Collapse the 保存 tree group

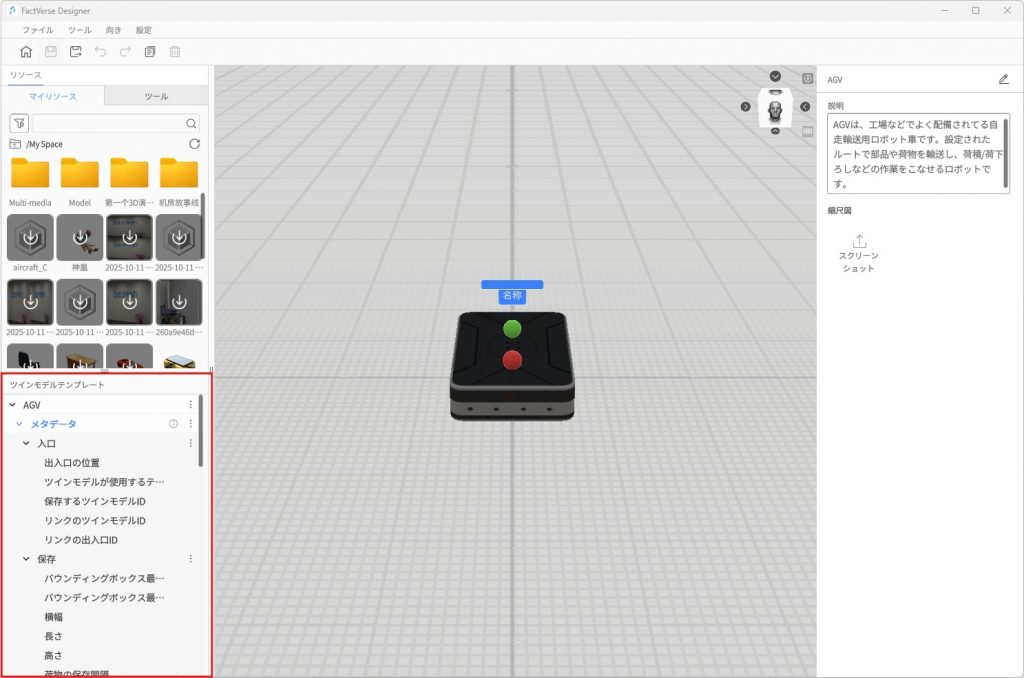tap(27, 559)
